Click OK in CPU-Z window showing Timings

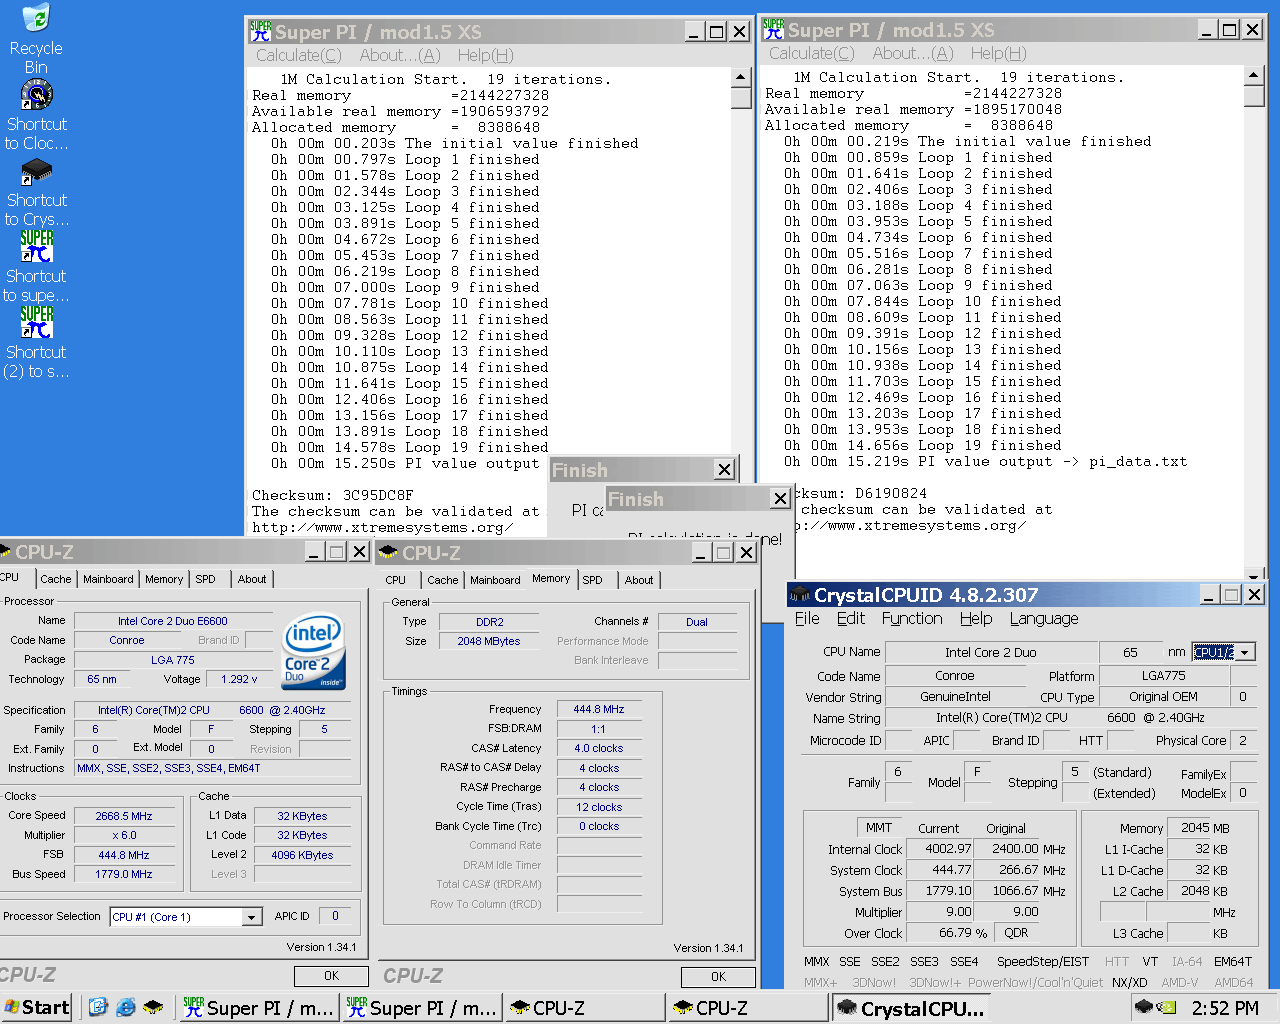pyautogui.click(x=718, y=977)
